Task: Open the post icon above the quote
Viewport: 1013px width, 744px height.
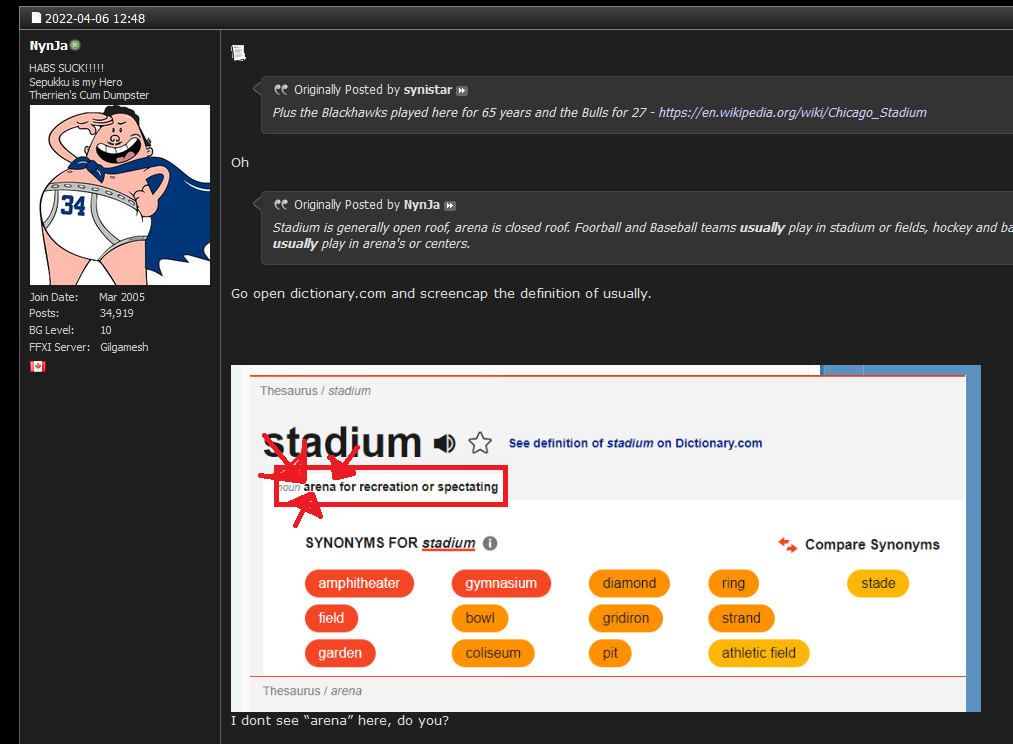Action: tap(238, 53)
